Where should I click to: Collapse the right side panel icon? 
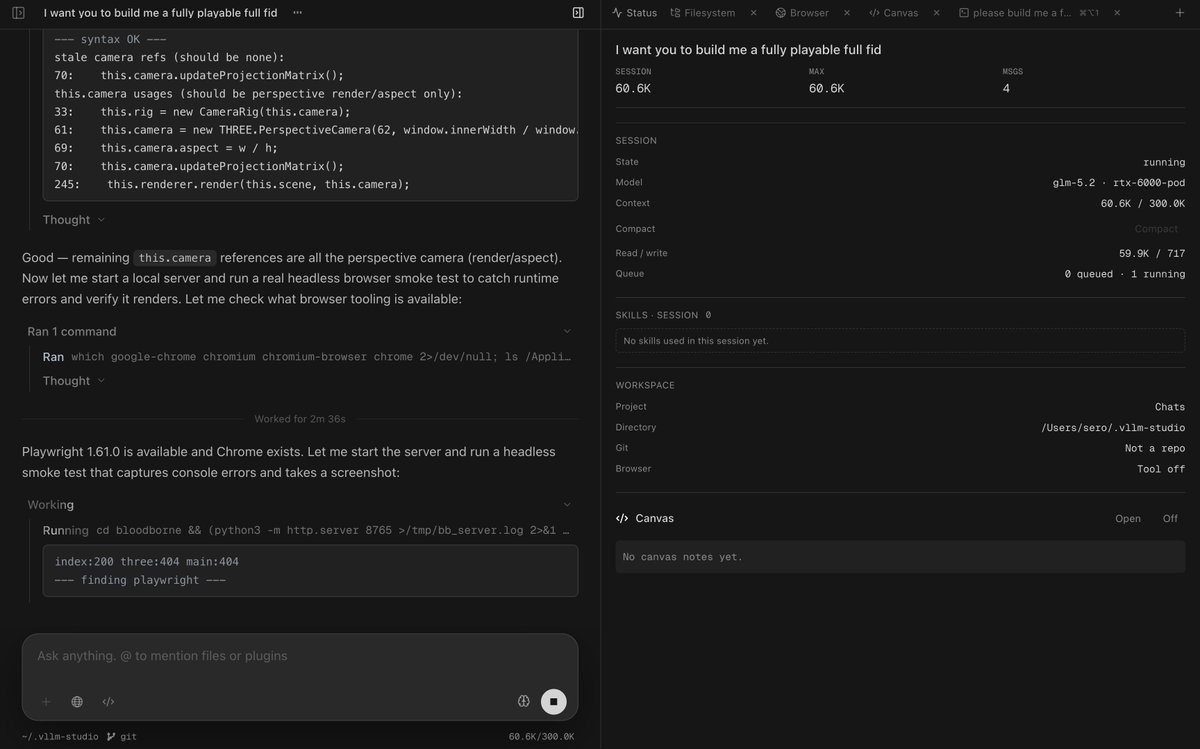click(x=578, y=13)
